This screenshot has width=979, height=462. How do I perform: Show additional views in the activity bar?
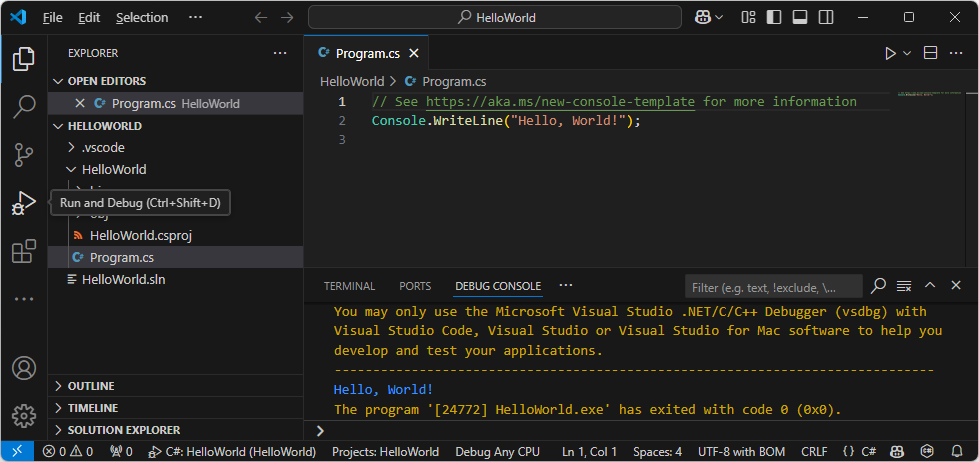coord(24,299)
